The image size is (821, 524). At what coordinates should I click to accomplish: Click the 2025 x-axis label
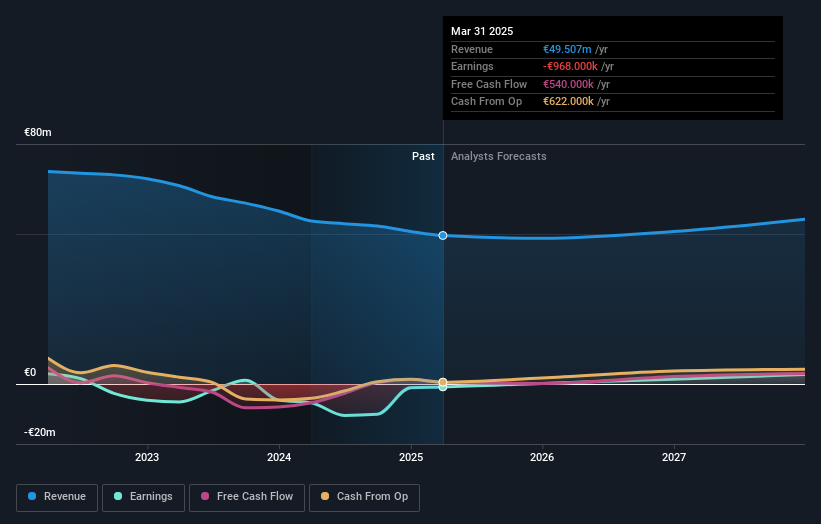tap(411, 458)
